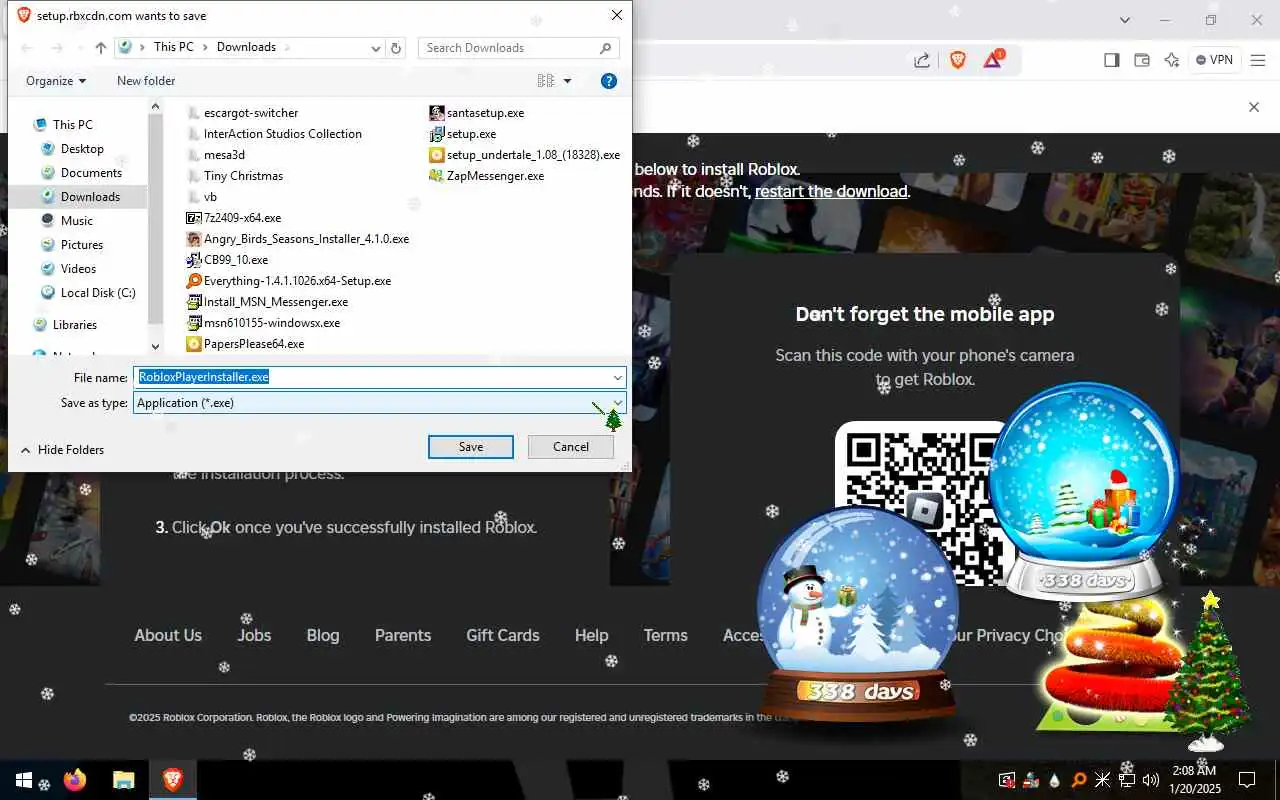Go up one folder level
Viewport: 1280px width, 800px height.
pyautogui.click(x=101, y=48)
